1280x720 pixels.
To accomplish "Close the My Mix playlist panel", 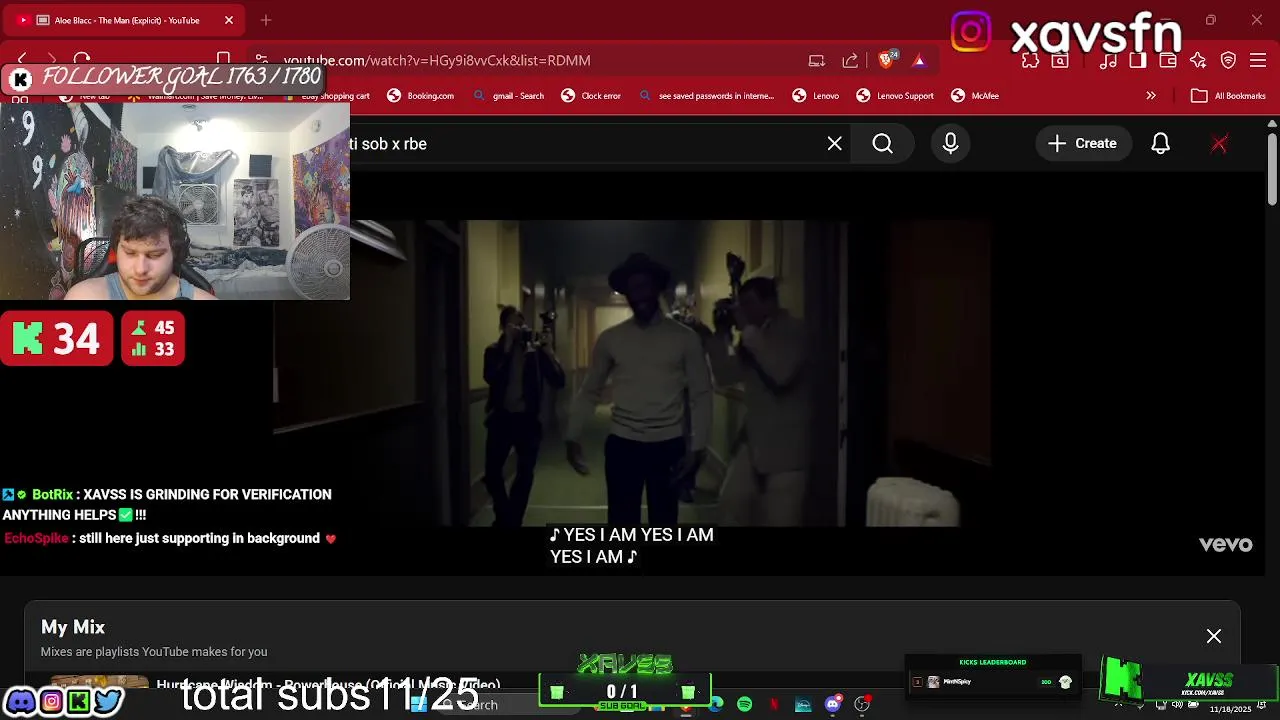I will pyautogui.click(x=1213, y=636).
